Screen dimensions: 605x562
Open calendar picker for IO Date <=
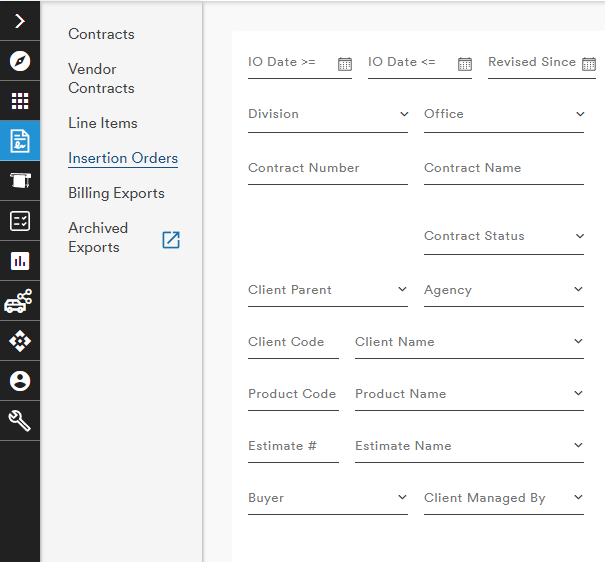tap(465, 64)
